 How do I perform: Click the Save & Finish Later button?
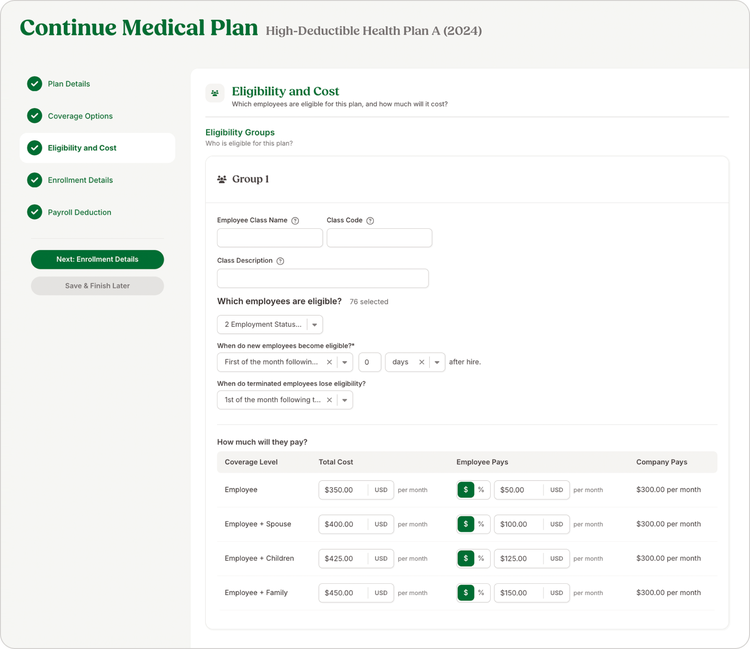click(x=98, y=286)
